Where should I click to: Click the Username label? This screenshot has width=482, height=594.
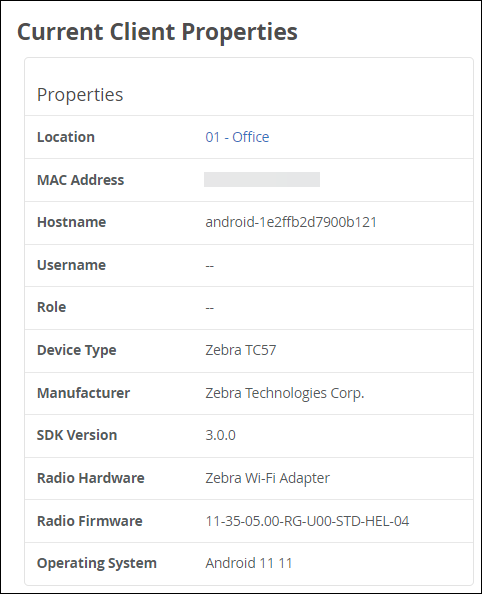click(72, 265)
